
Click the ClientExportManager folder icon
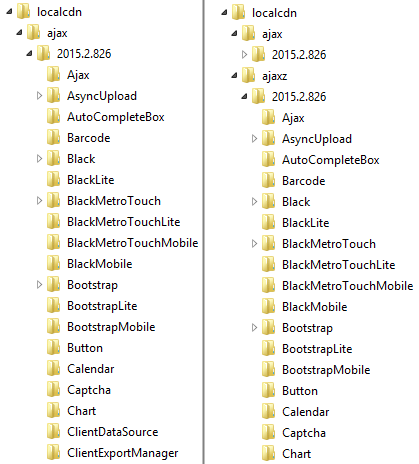coord(54,452)
